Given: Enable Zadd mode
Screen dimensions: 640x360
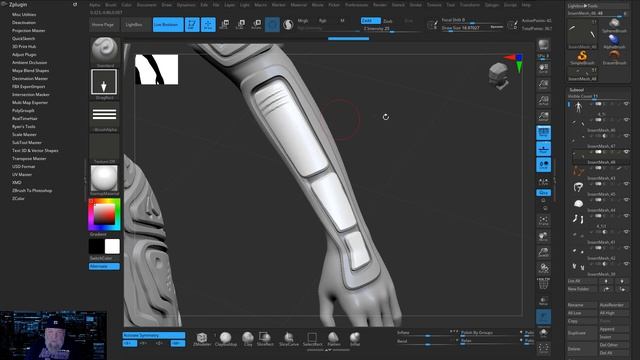Looking at the screenshot, I should pos(370,20).
